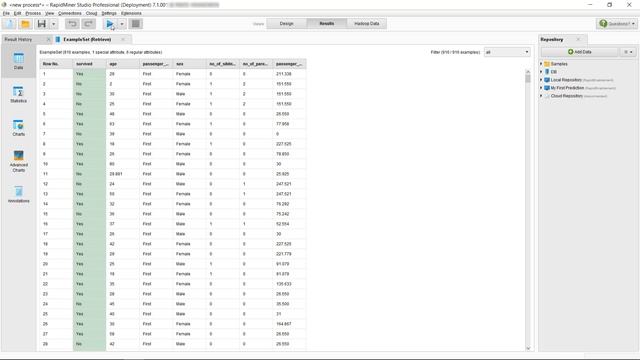Screen dimensions: 640x360
Task: Open the Connections menu
Action: tap(70, 13)
